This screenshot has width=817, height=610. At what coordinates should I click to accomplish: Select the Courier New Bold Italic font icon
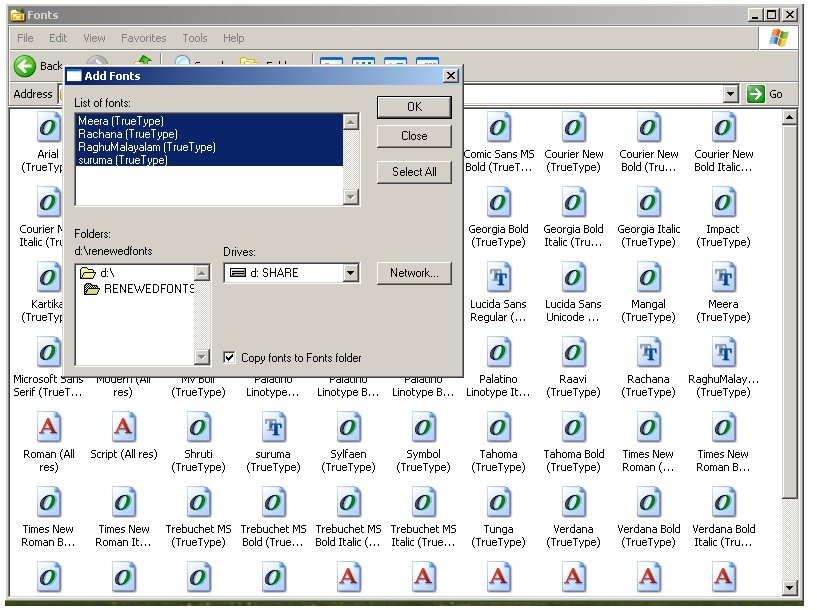tap(723, 128)
